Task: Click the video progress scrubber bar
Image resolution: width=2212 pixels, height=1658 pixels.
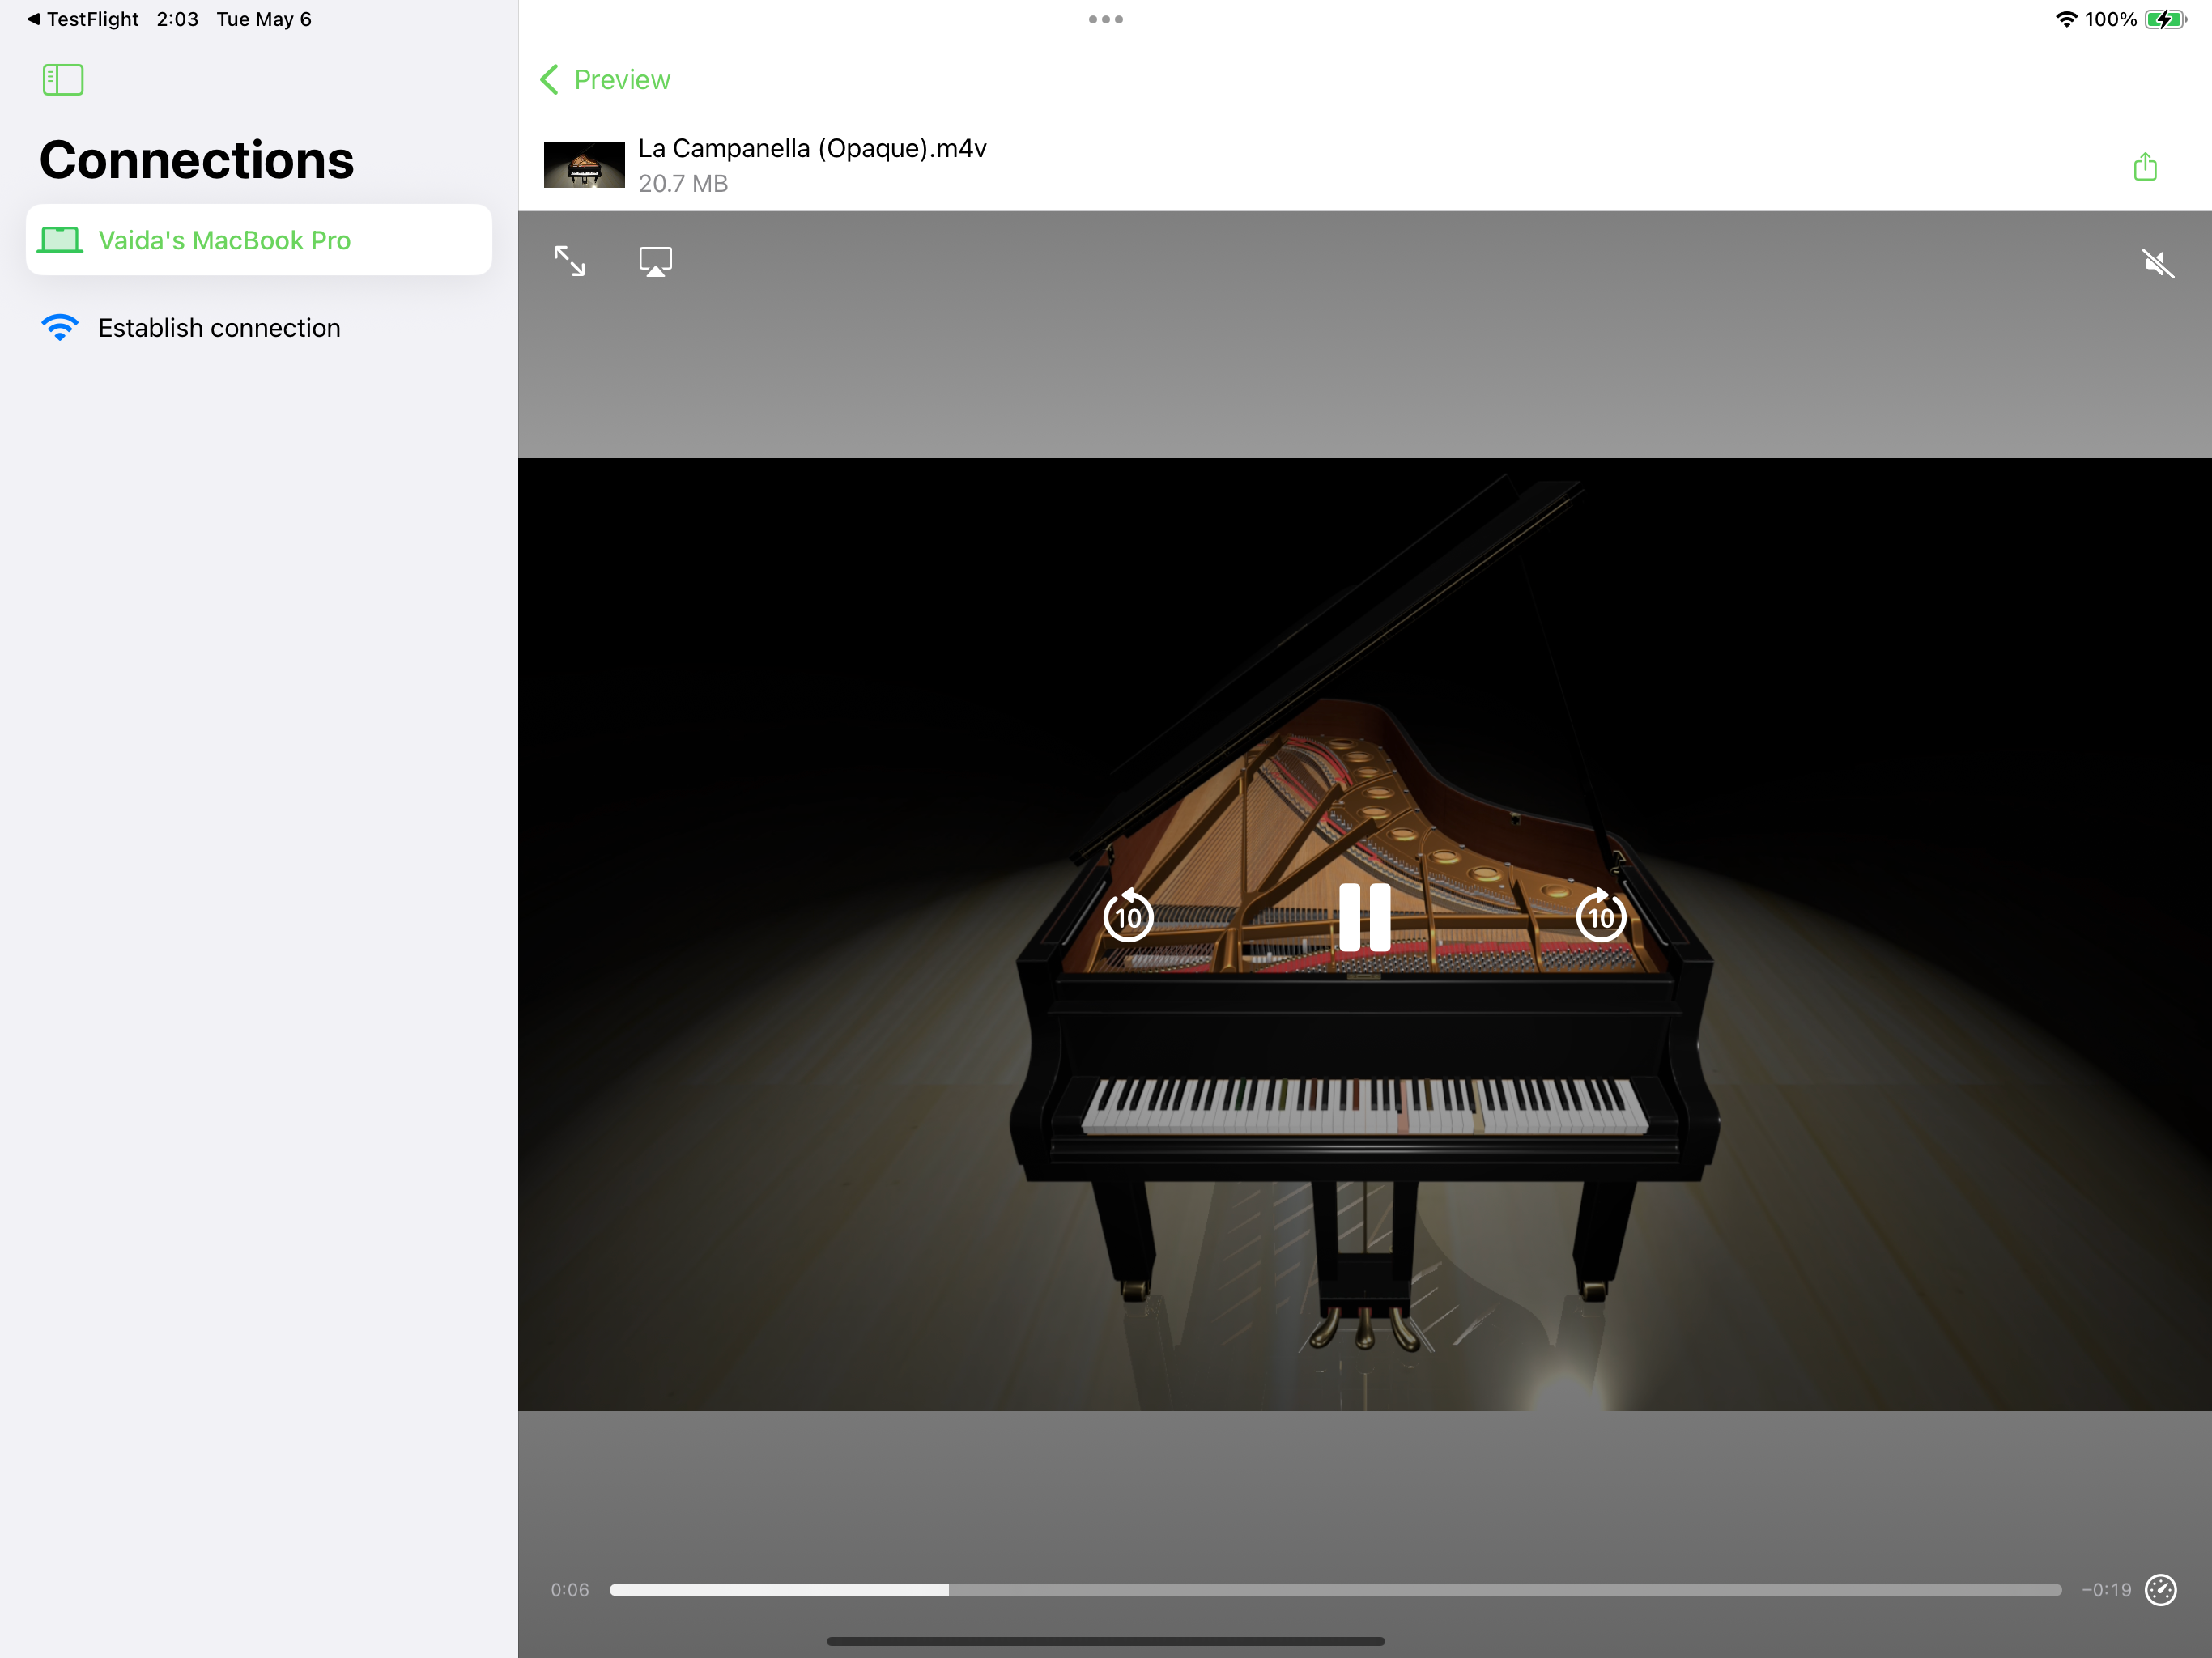Action: tap(1334, 1589)
